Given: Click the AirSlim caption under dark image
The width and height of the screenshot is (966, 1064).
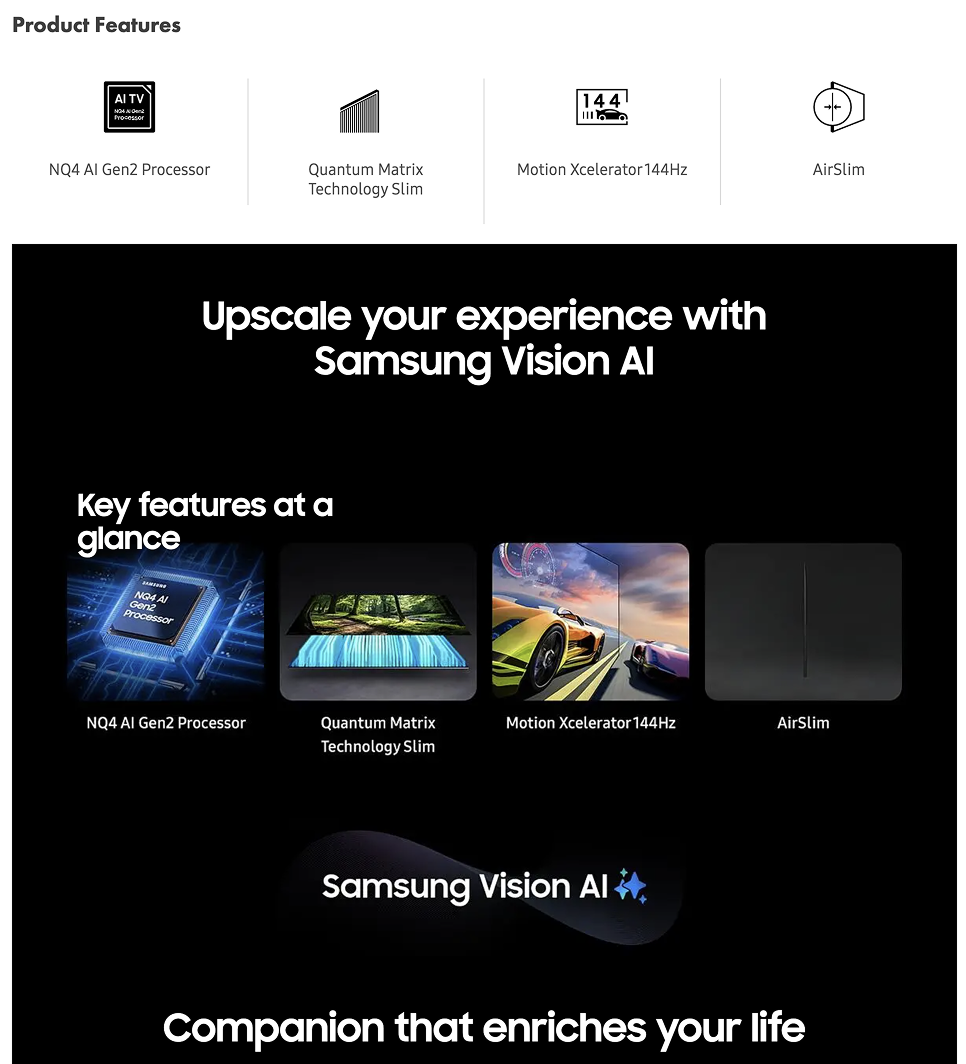Looking at the screenshot, I should (x=803, y=723).
